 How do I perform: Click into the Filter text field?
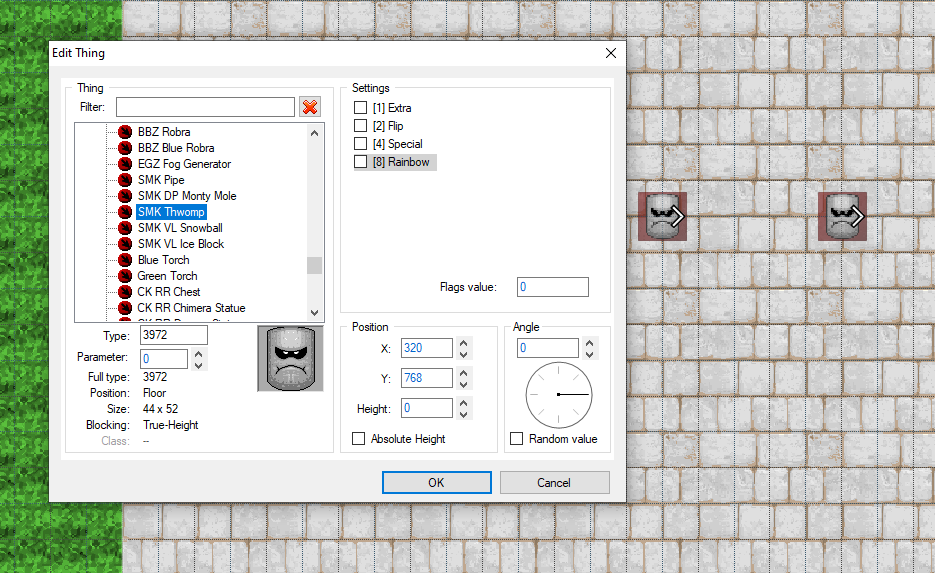coord(205,107)
